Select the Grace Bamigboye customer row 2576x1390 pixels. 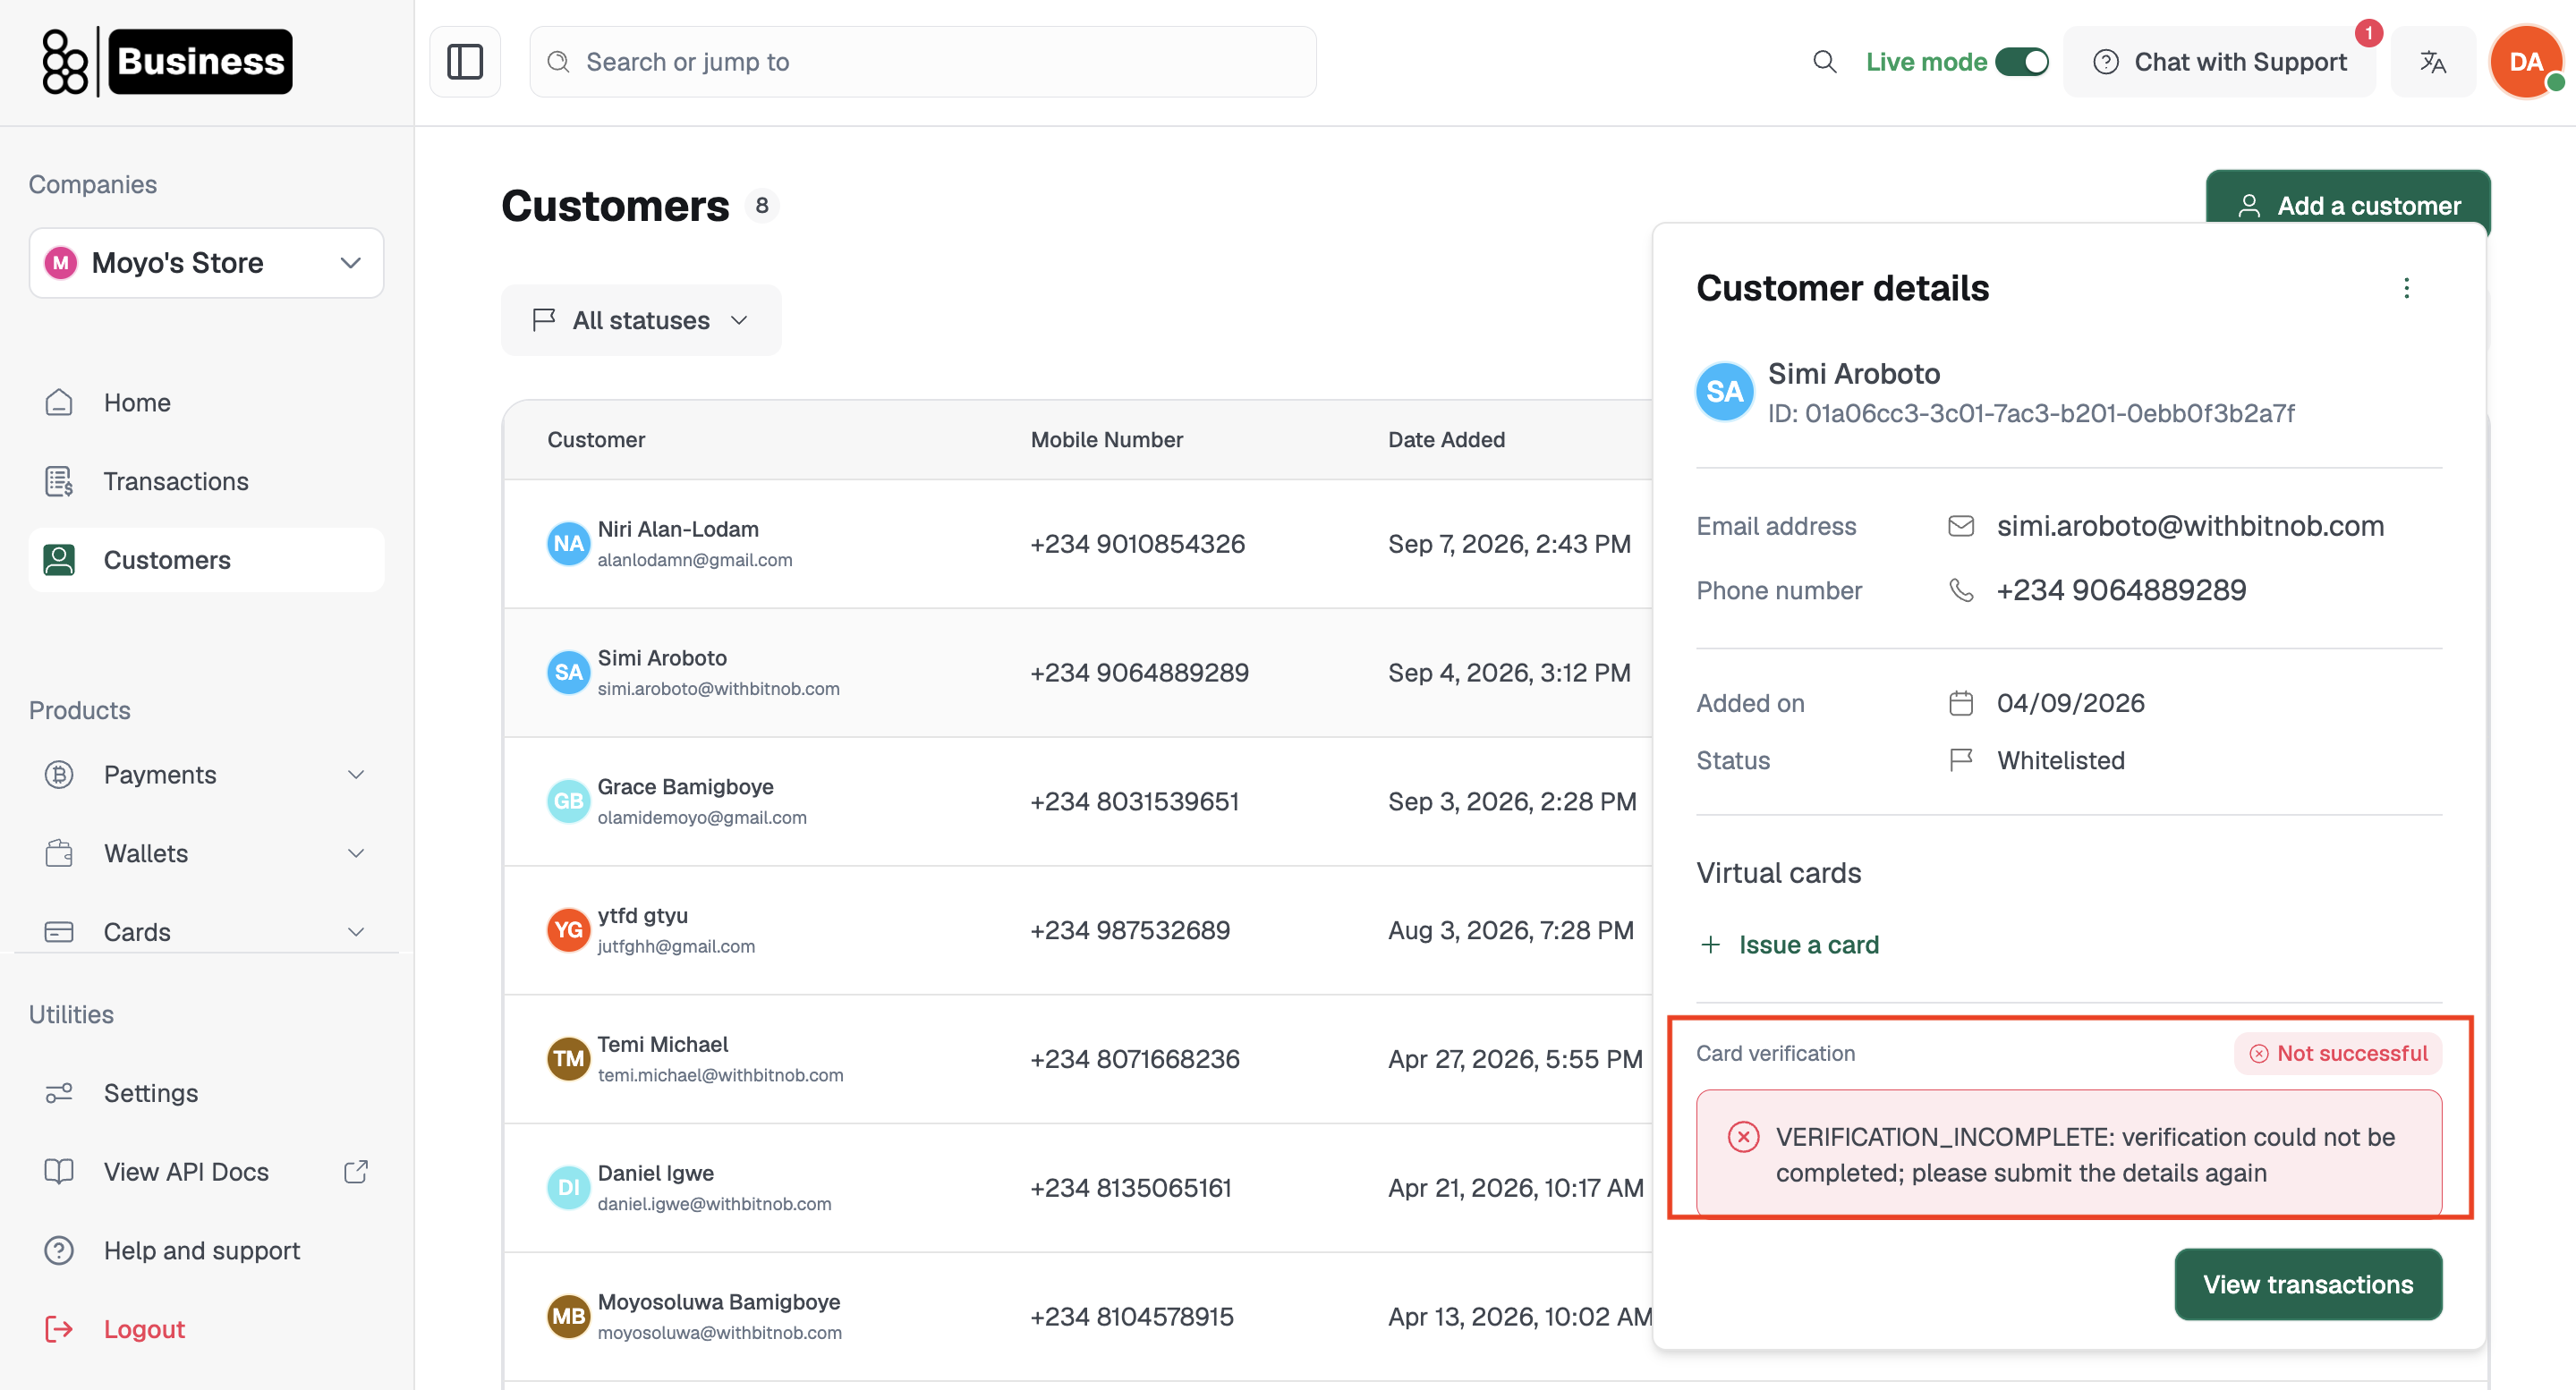pyautogui.click(x=1077, y=801)
